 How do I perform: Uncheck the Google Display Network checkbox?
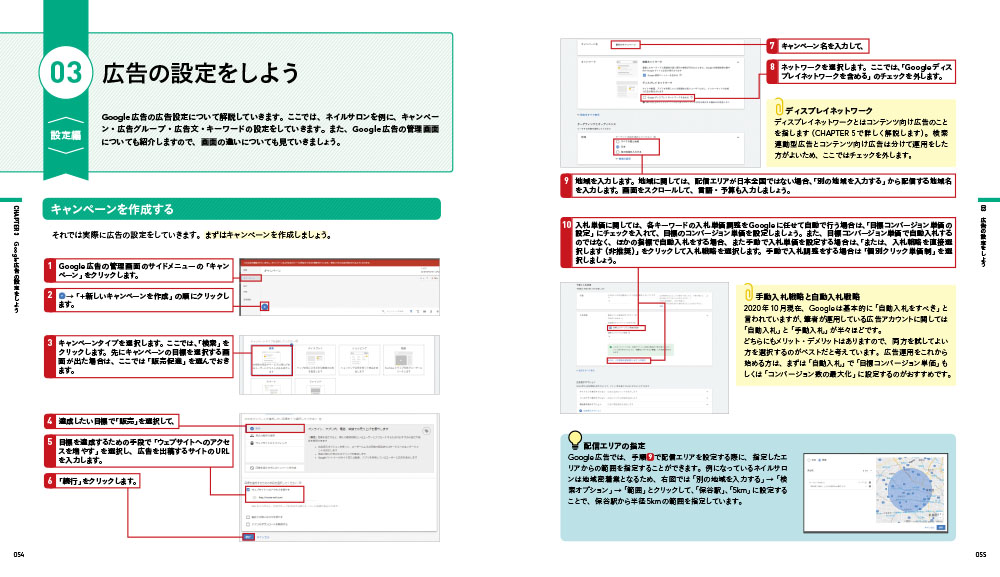(644, 98)
